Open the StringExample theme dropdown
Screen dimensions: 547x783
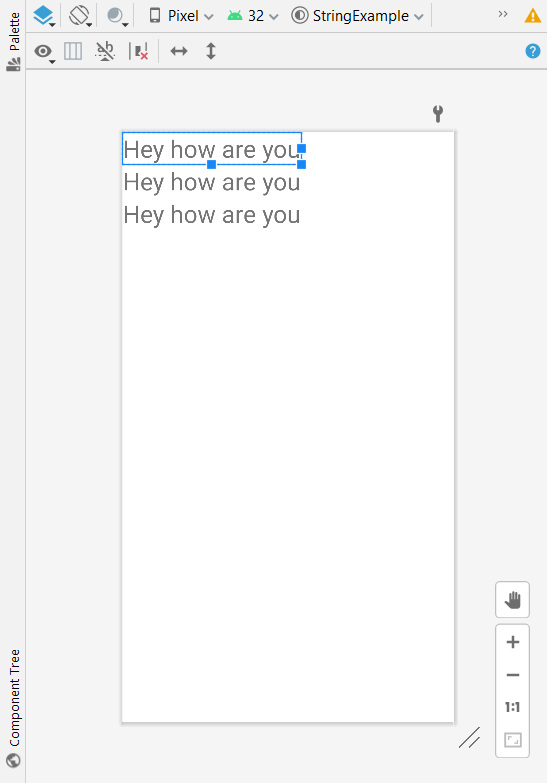[x=357, y=16]
